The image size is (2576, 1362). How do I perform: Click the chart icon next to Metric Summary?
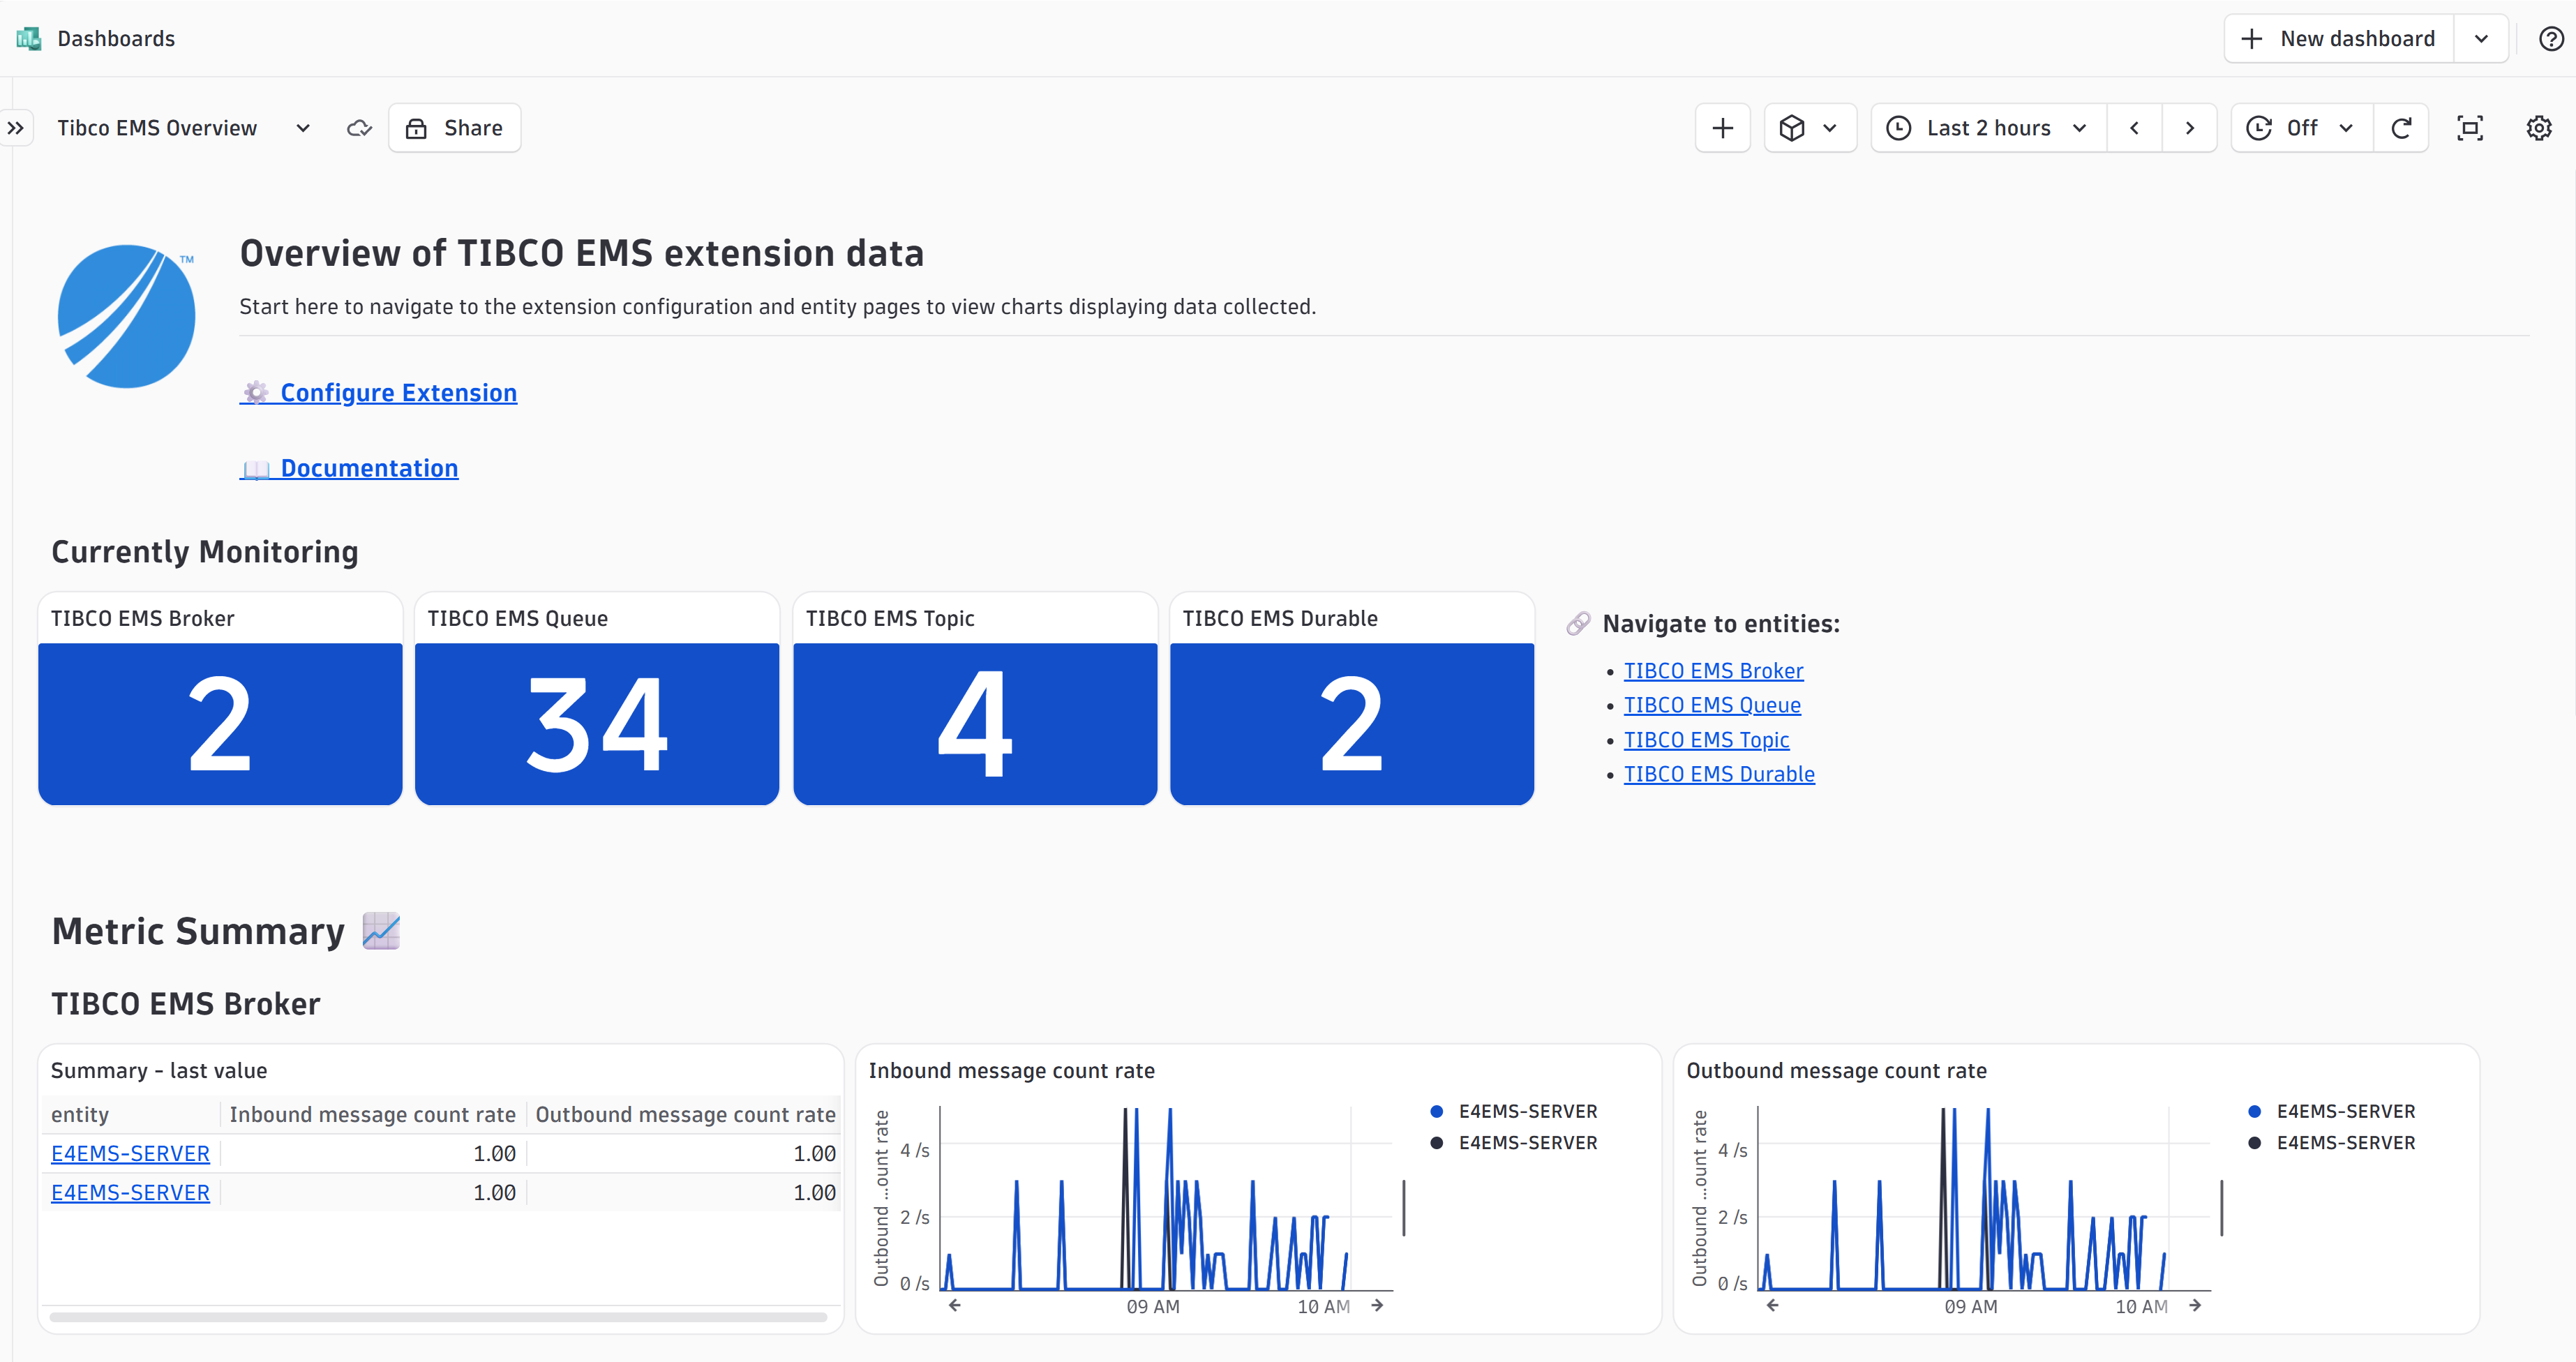tap(380, 931)
